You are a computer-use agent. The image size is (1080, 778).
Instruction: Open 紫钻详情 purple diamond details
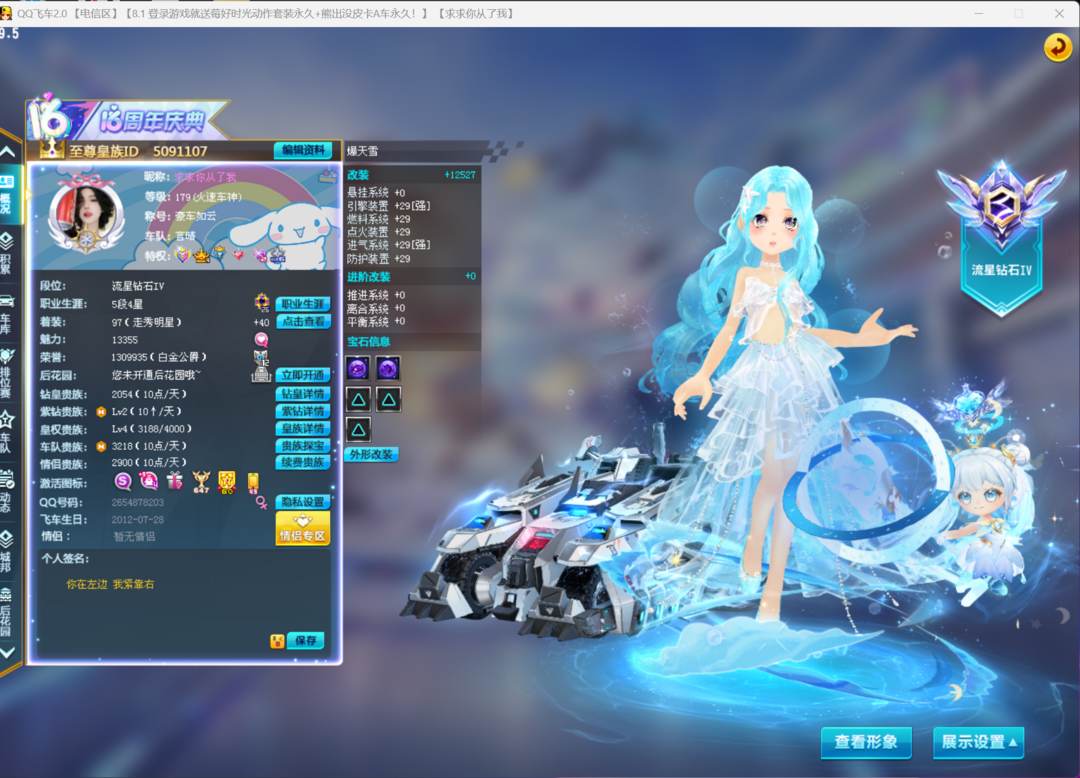click(303, 411)
